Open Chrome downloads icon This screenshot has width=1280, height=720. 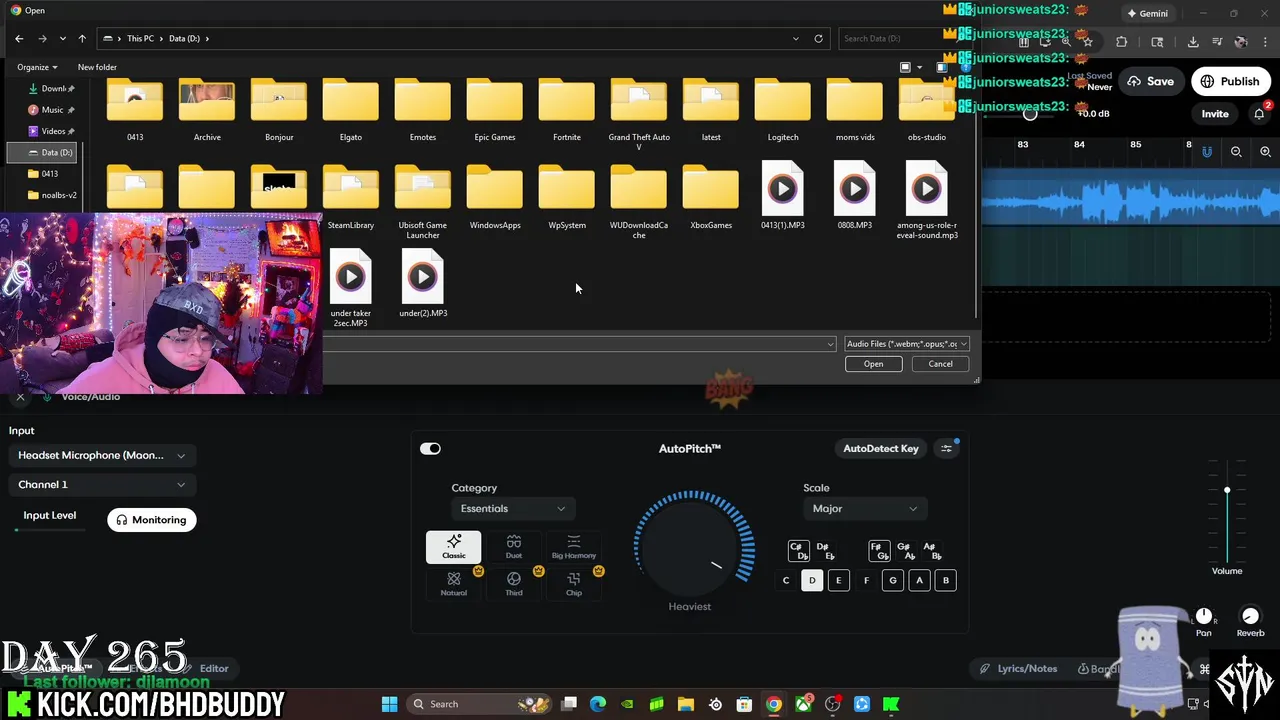(1193, 42)
